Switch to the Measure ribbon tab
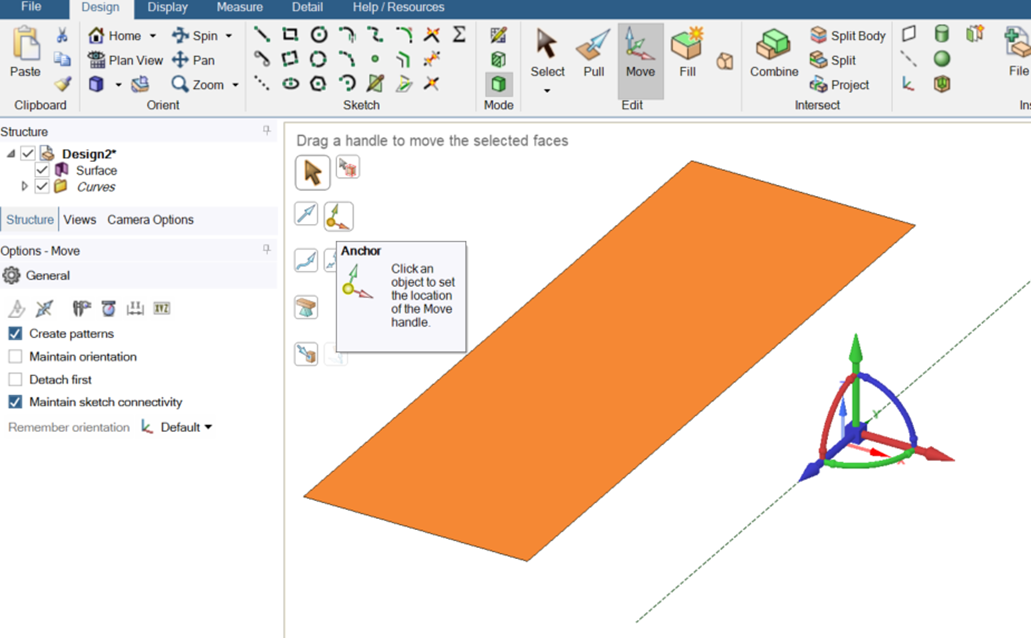The image size is (1031, 638). tap(239, 7)
